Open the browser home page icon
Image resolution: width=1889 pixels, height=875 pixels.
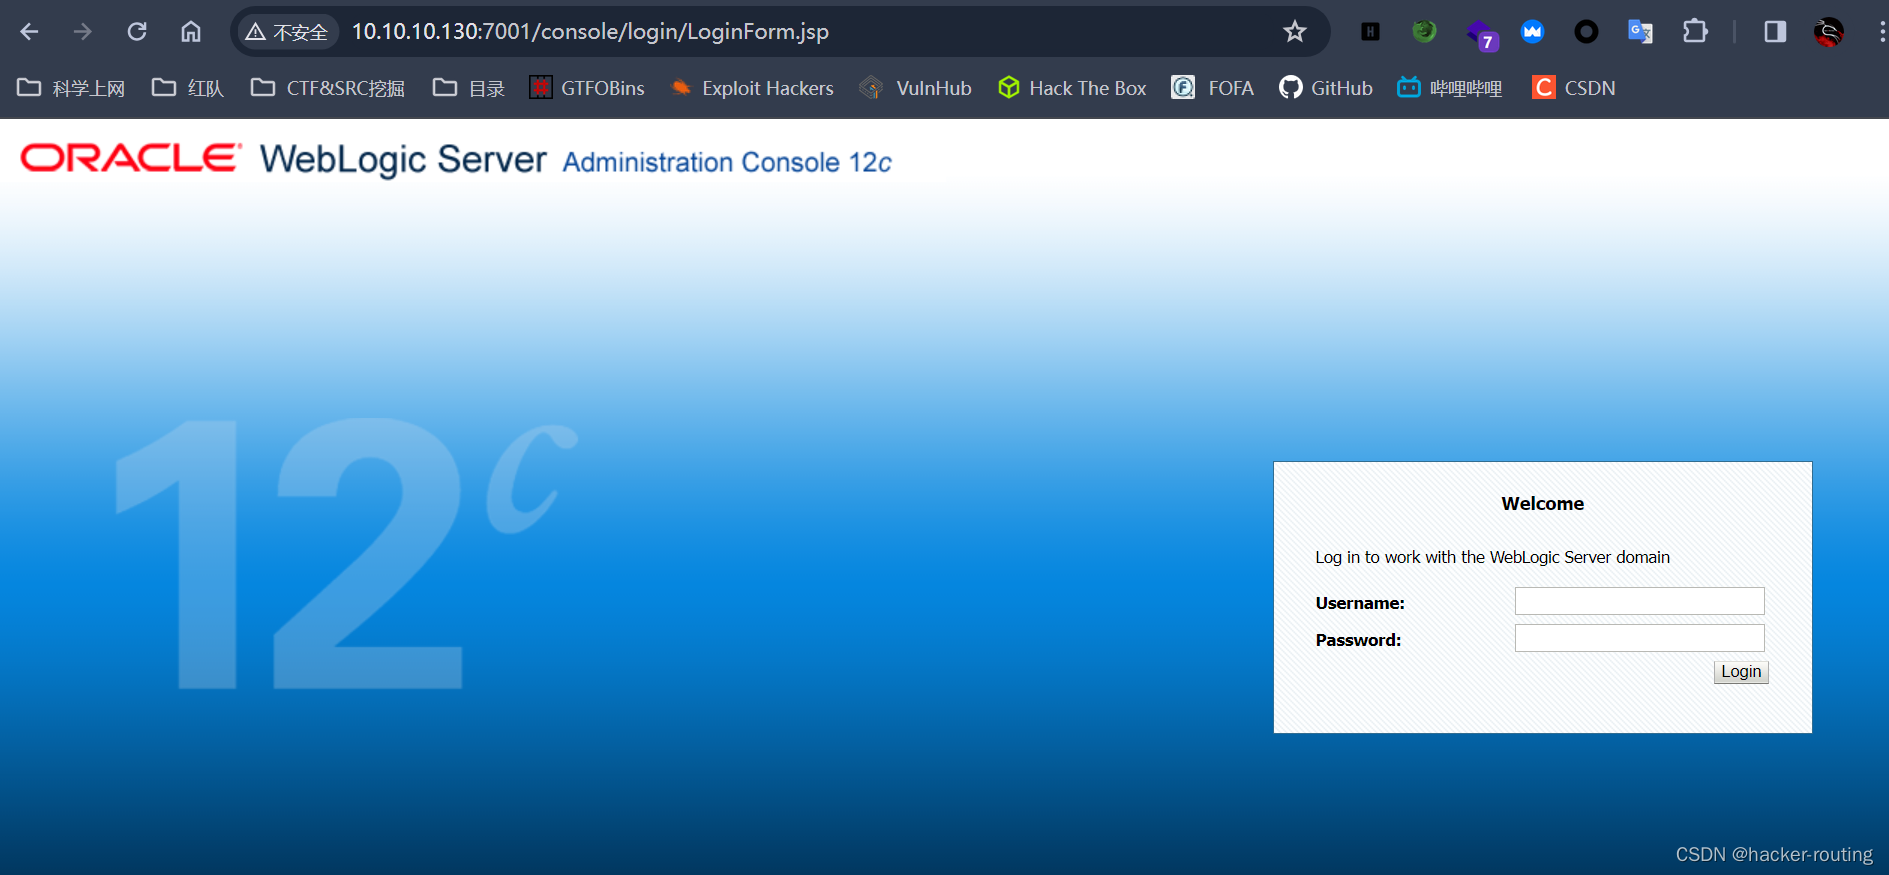click(x=191, y=32)
